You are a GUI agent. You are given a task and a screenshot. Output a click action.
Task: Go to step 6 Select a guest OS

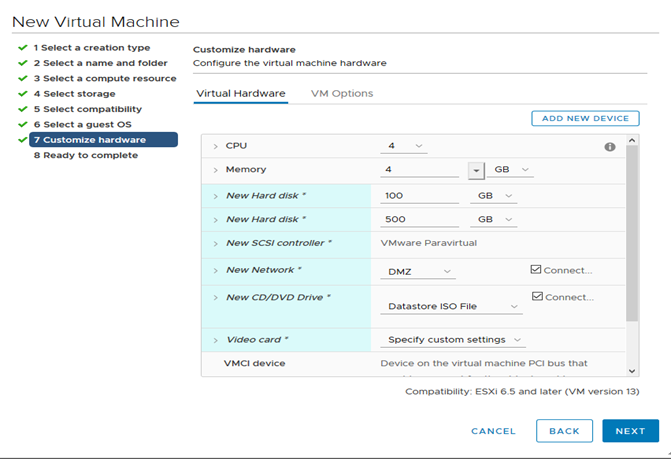[x=83, y=124]
